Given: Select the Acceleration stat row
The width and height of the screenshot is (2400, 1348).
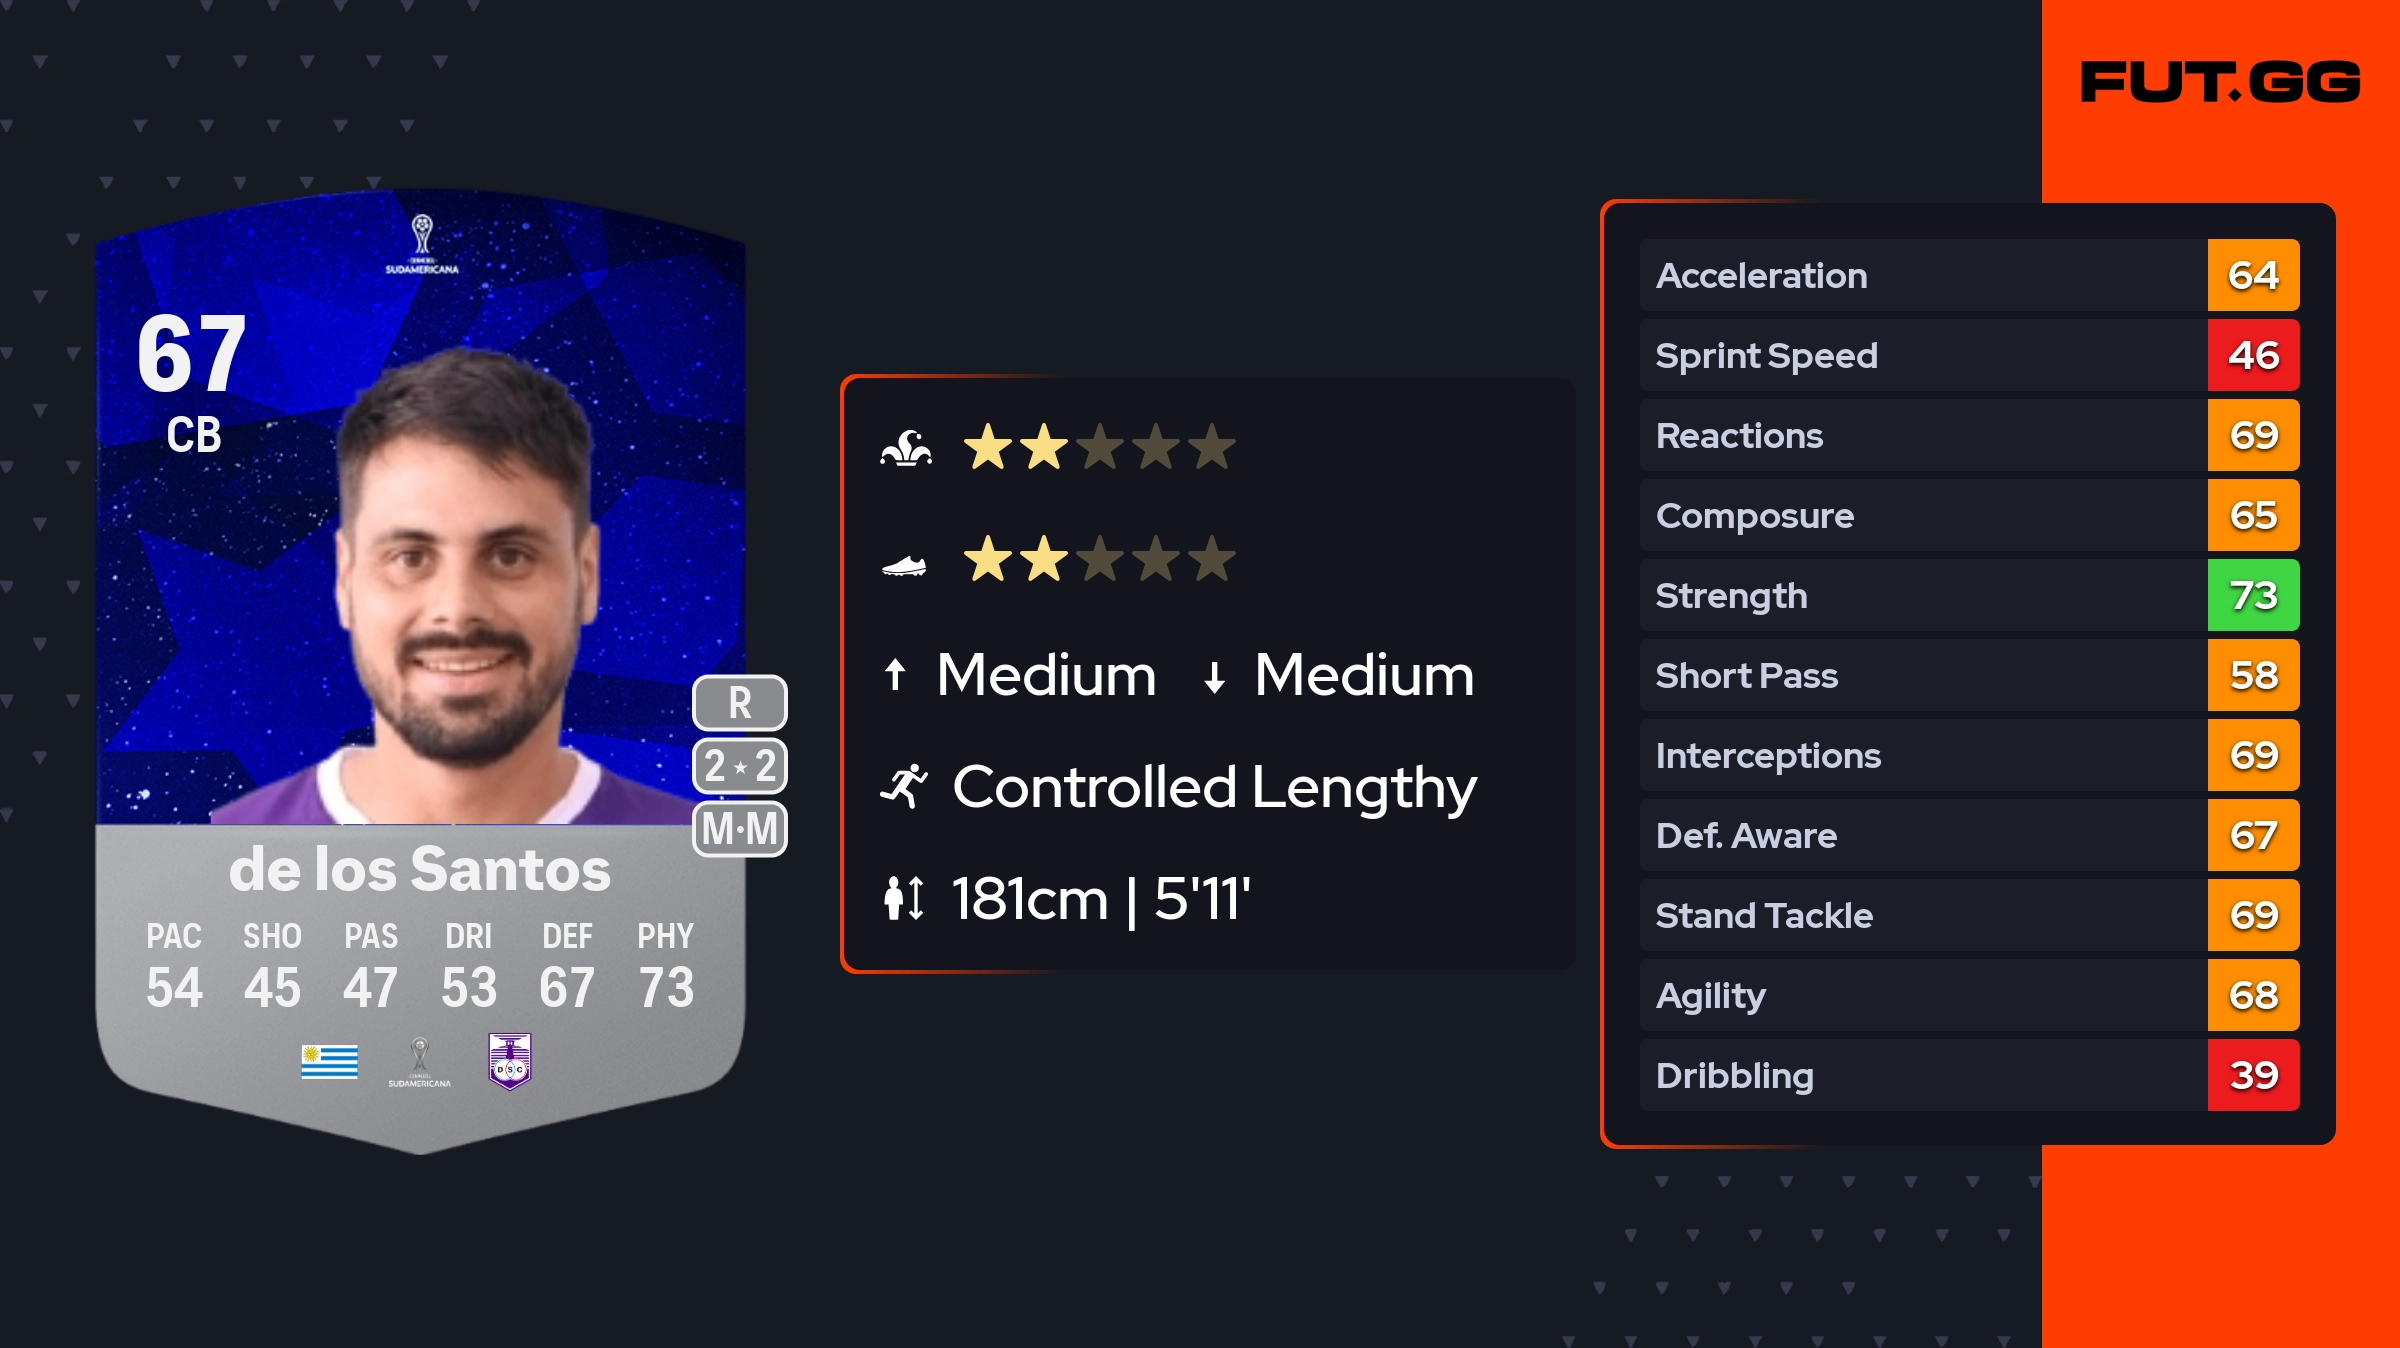Looking at the screenshot, I should [x=1922, y=276].
